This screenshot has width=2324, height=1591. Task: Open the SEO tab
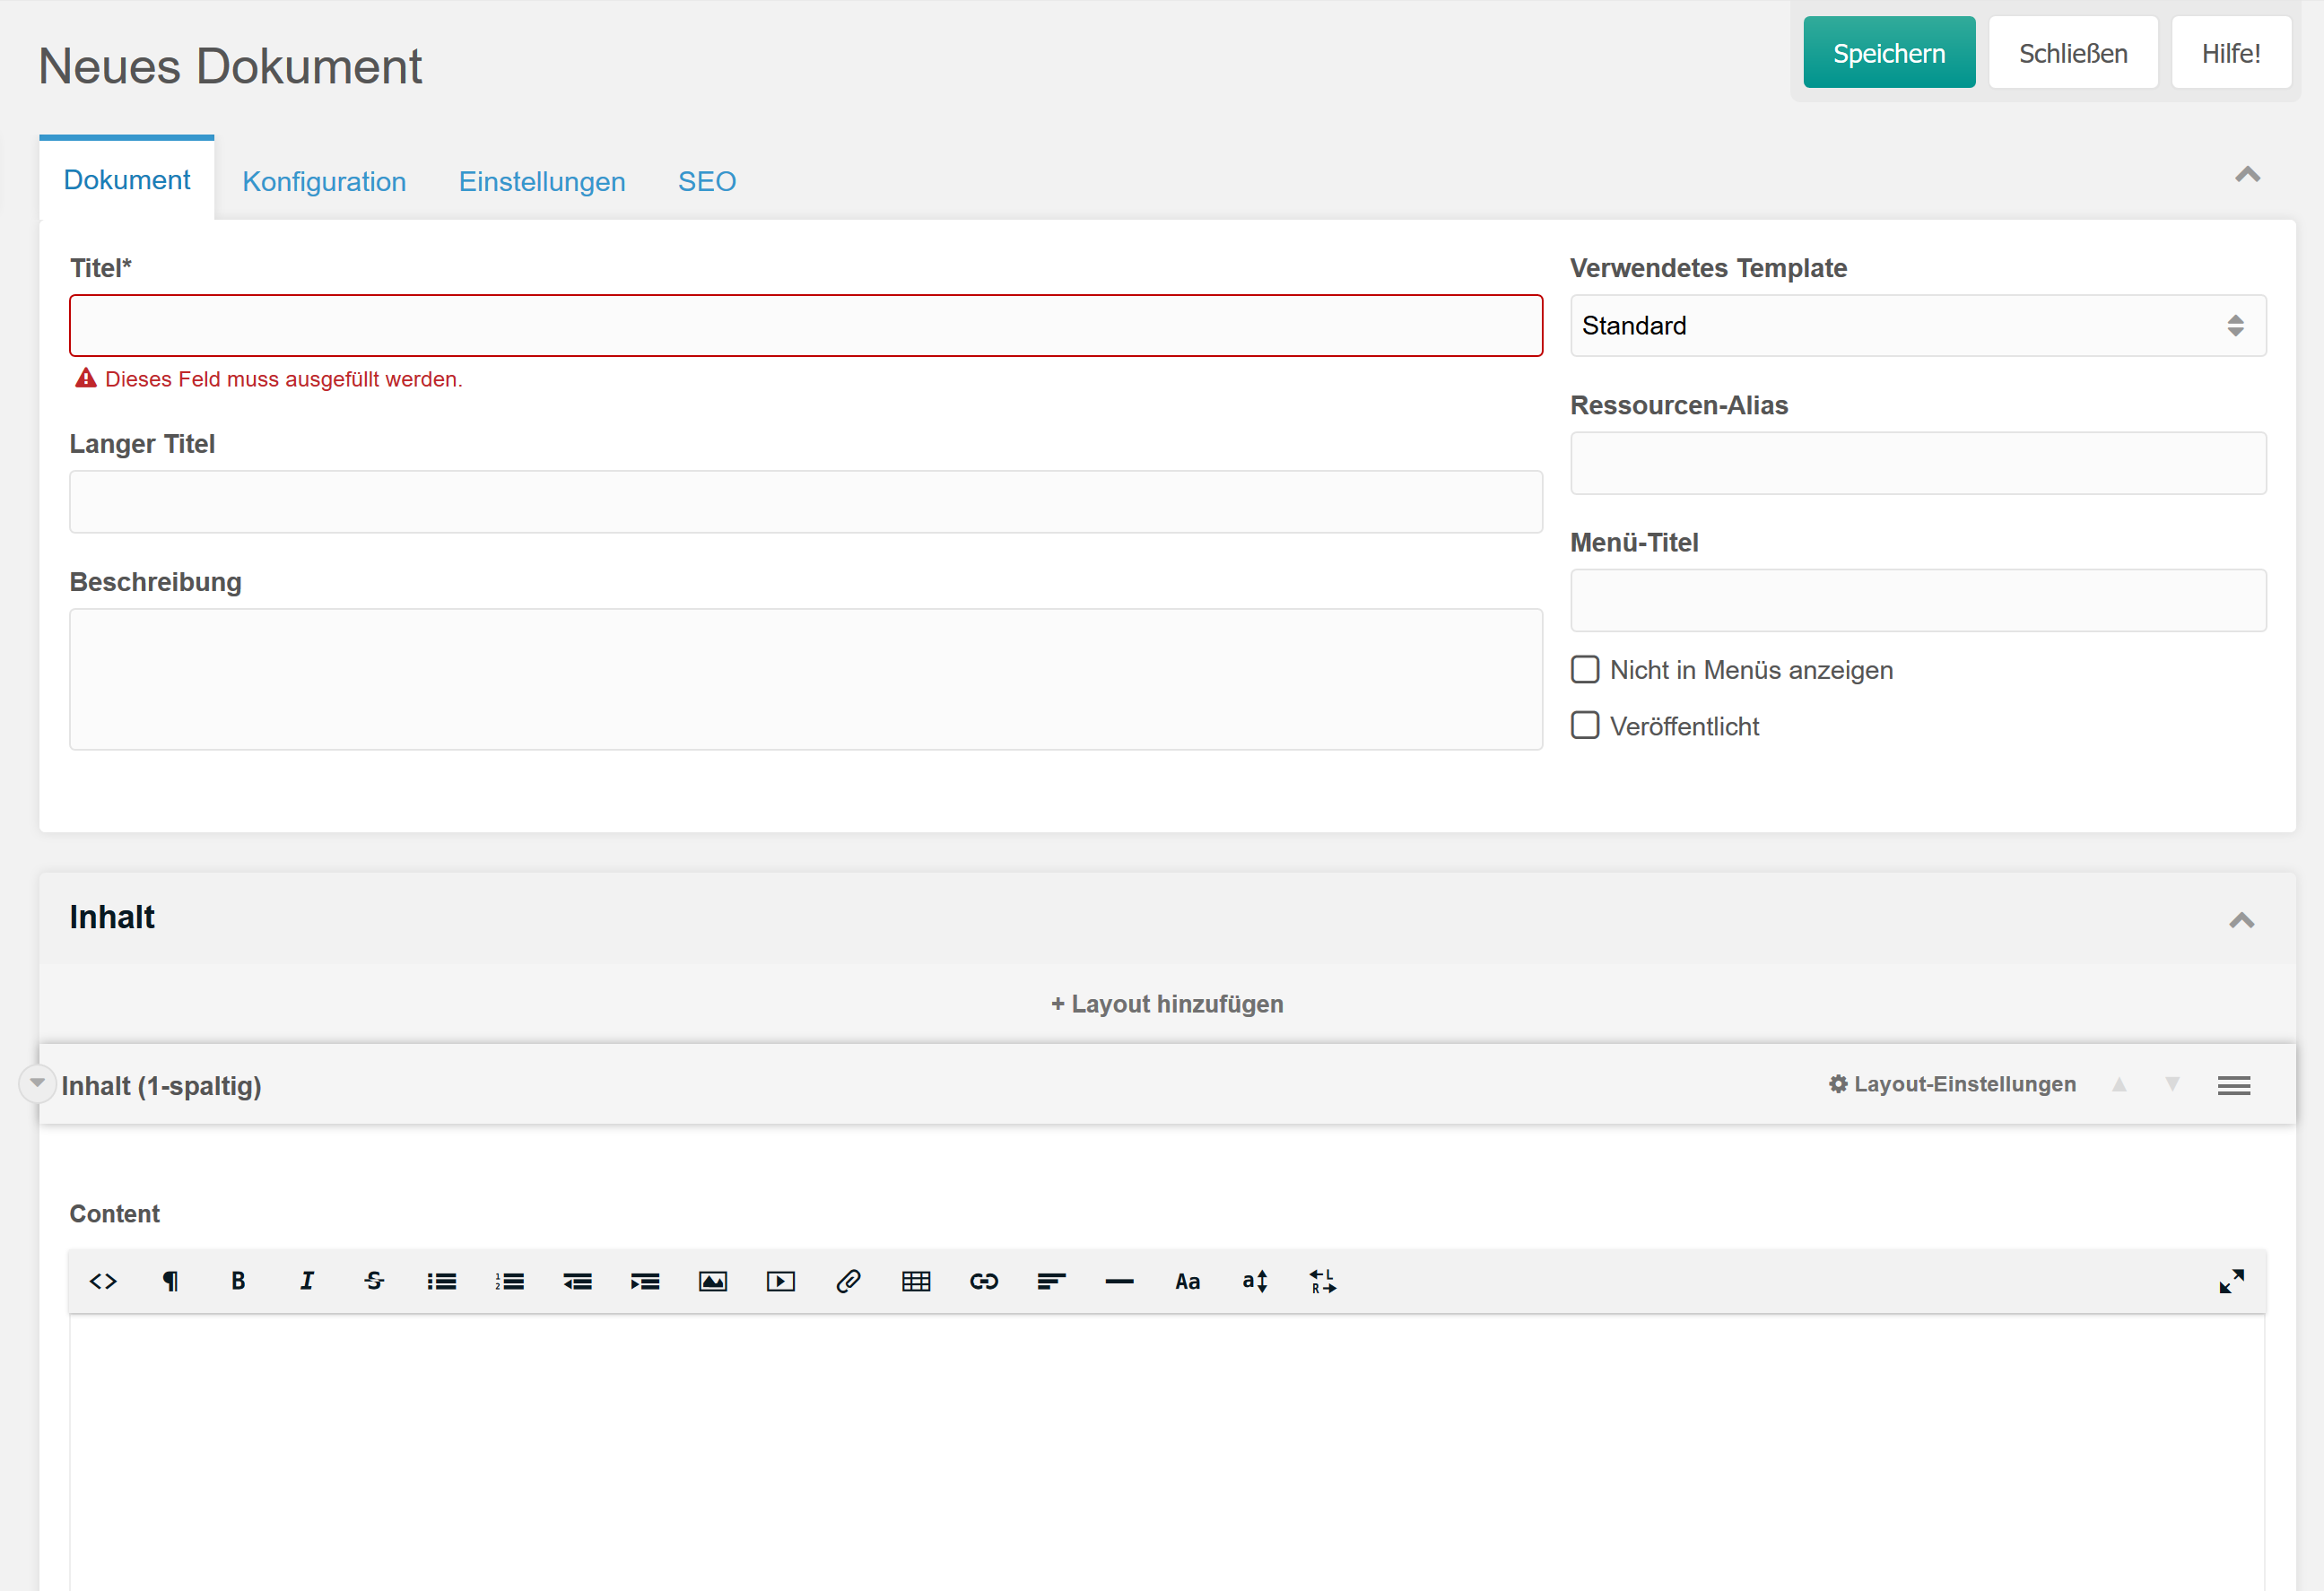tap(706, 181)
